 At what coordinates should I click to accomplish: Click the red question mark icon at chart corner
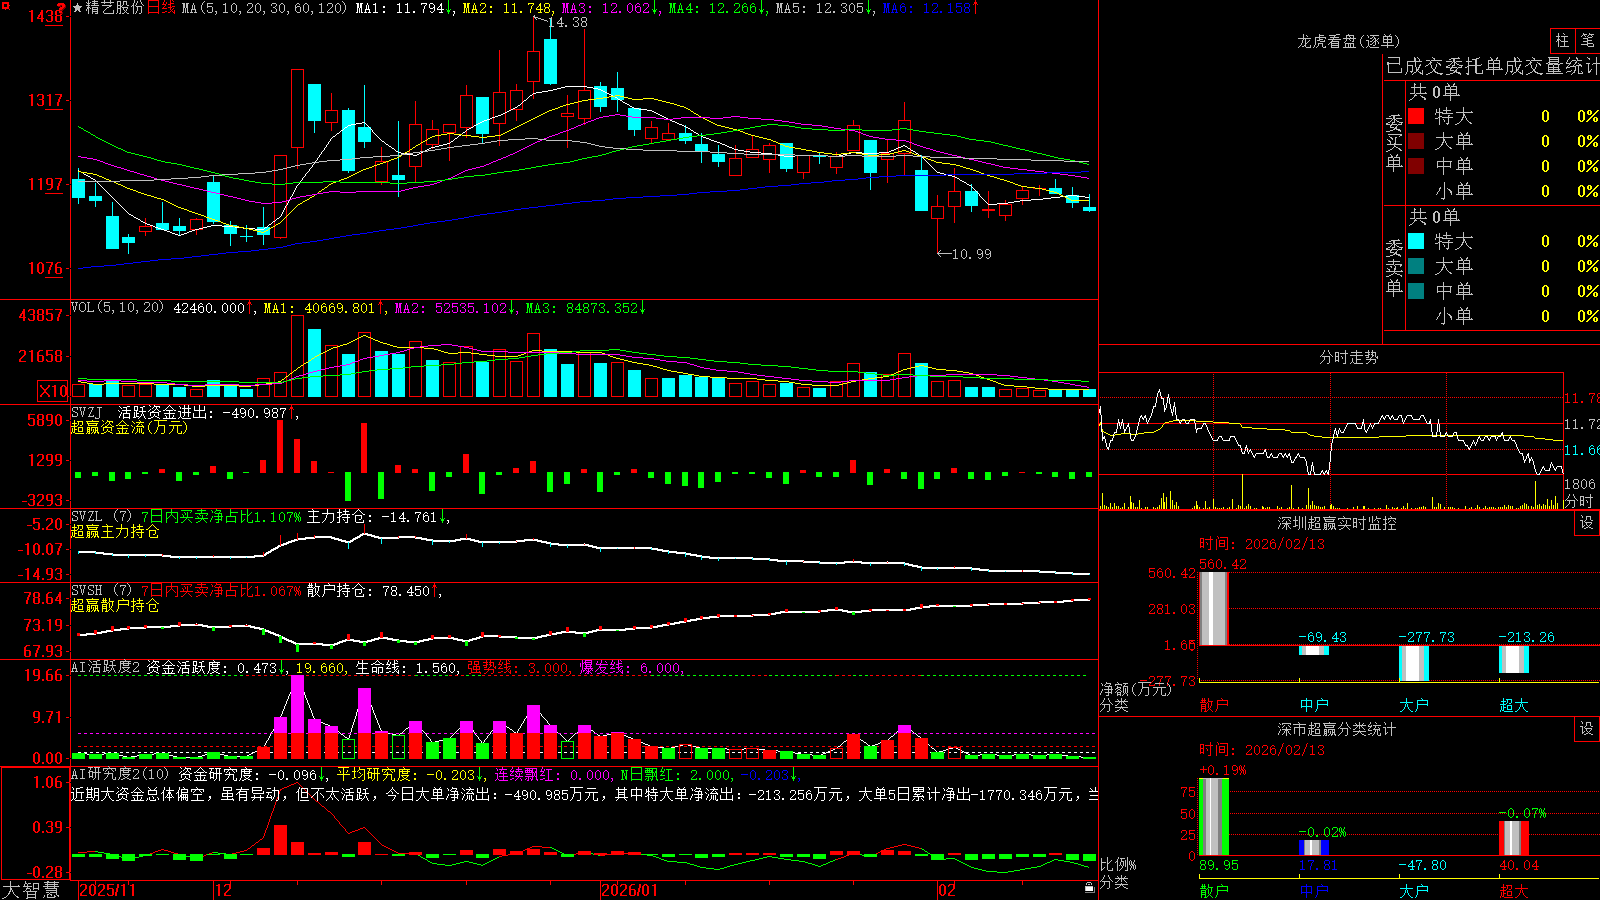coord(61,8)
